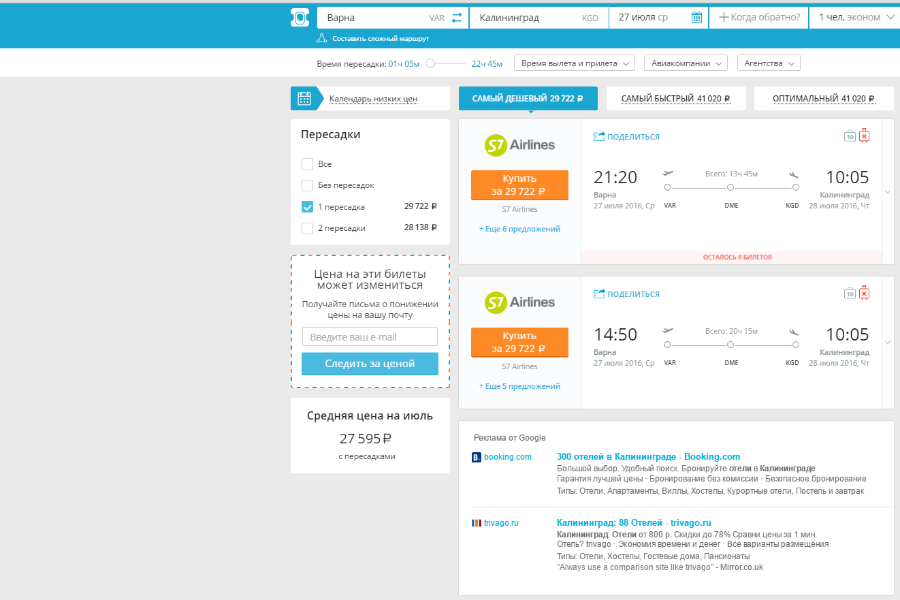Viewport: 900px width, 600px height.
Task: Open passengers and class dropdown
Action: (855, 17)
